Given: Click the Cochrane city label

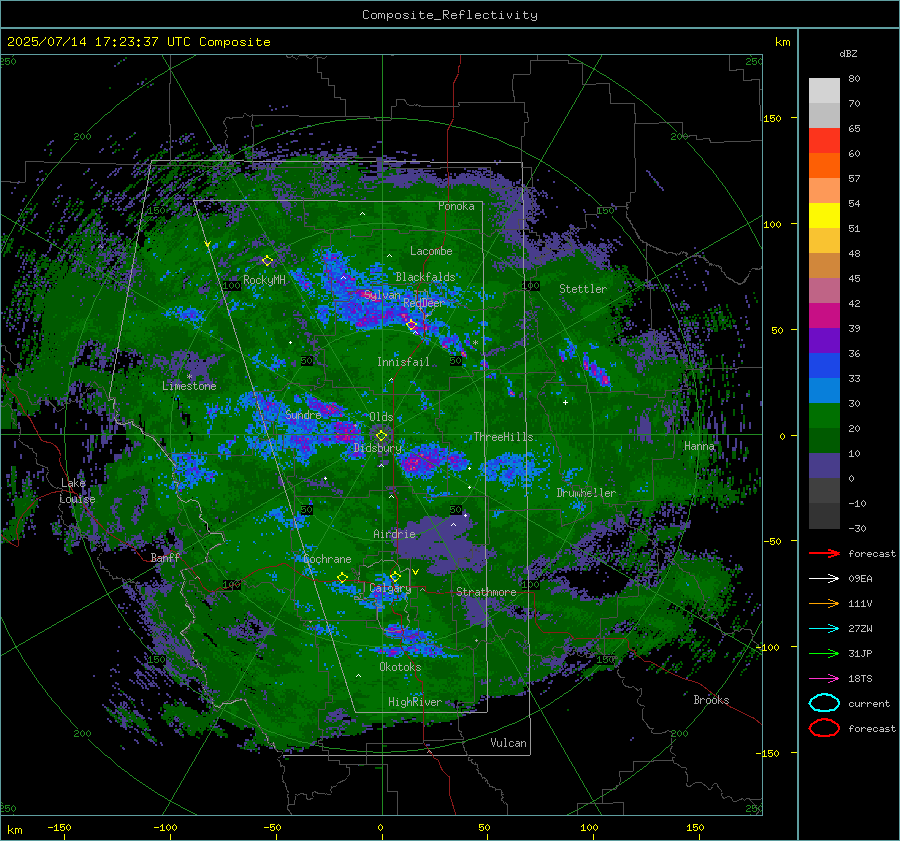Looking at the screenshot, I should [x=327, y=559].
